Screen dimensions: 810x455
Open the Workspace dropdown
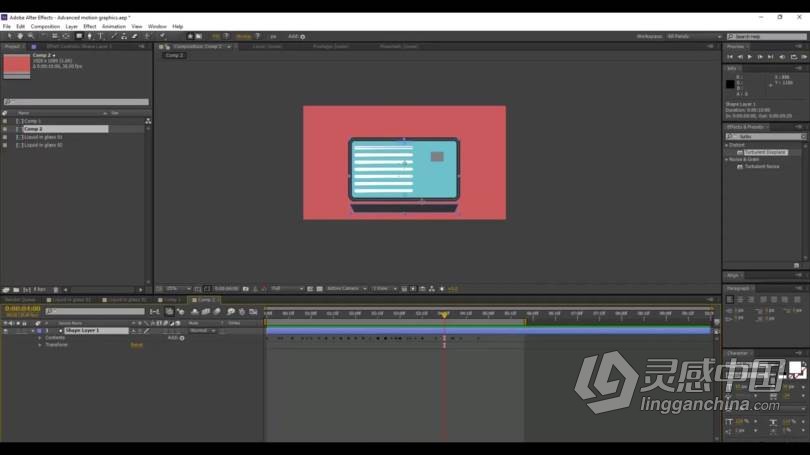(692, 36)
